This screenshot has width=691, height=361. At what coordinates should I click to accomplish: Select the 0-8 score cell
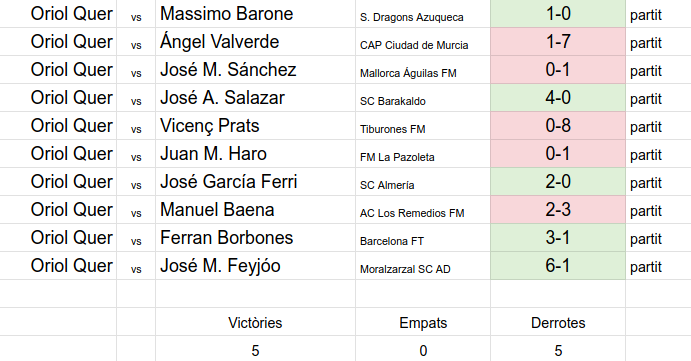pyautogui.click(x=558, y=126)
